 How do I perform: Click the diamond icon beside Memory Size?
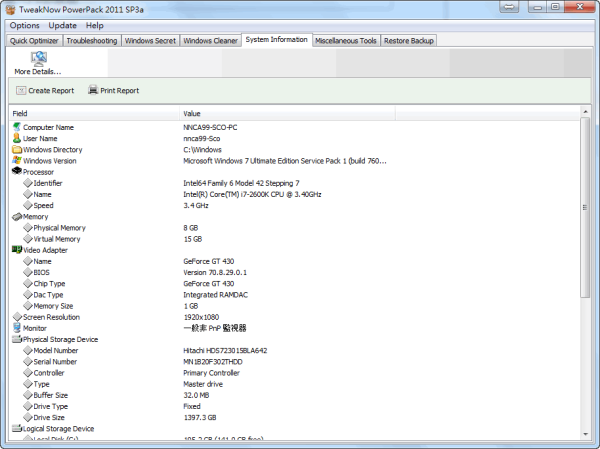pos(28,306)
